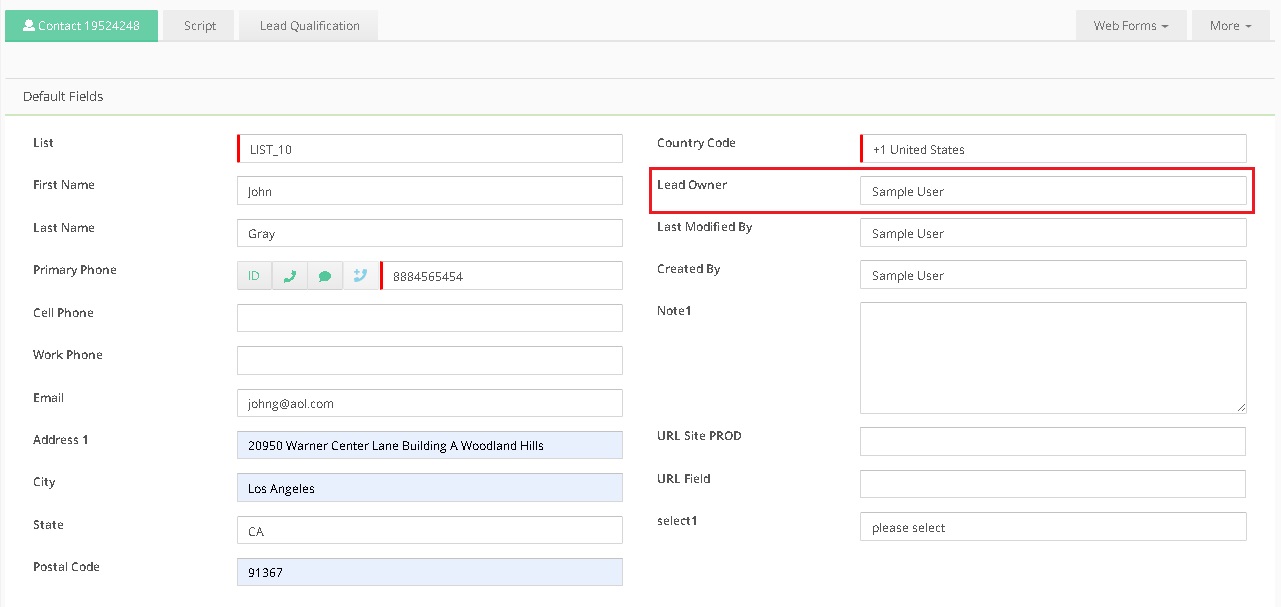Switch to the Script tab

(200, 26)
